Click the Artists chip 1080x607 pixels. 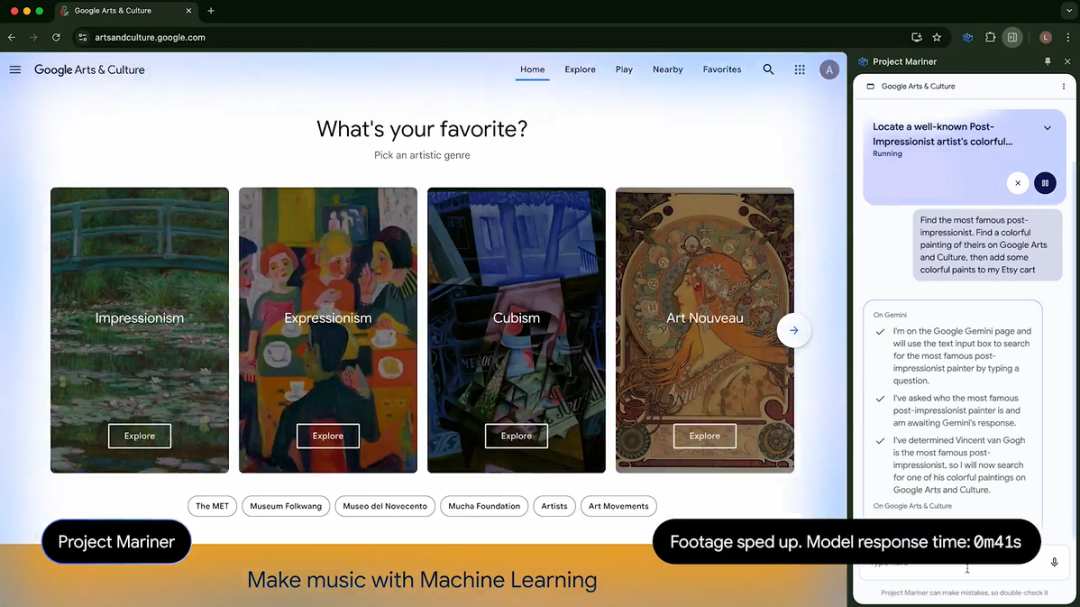coord(554,506)
